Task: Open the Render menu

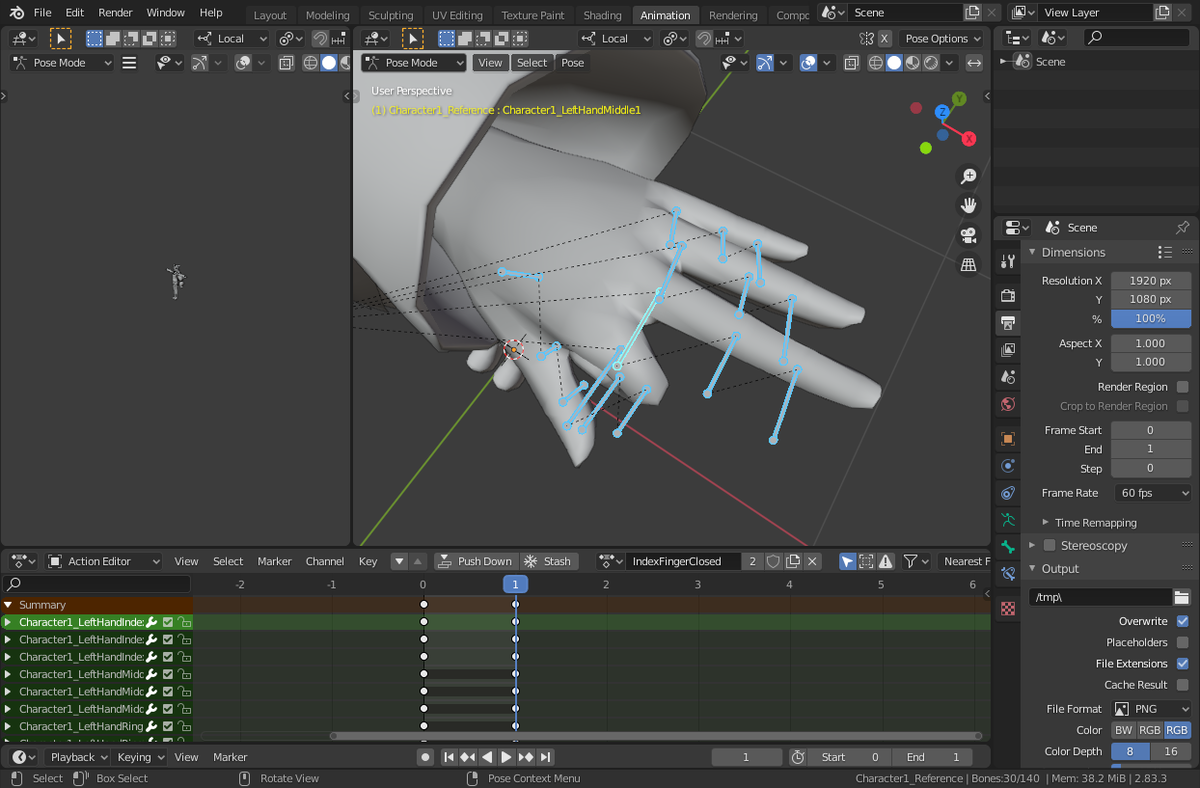Action: click(x=115, y=13)
